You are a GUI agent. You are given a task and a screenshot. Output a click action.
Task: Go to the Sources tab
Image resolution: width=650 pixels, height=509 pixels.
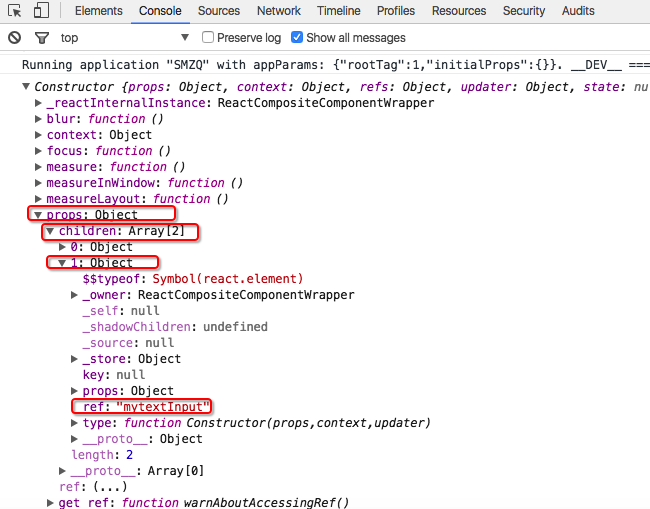pos(218,11)
